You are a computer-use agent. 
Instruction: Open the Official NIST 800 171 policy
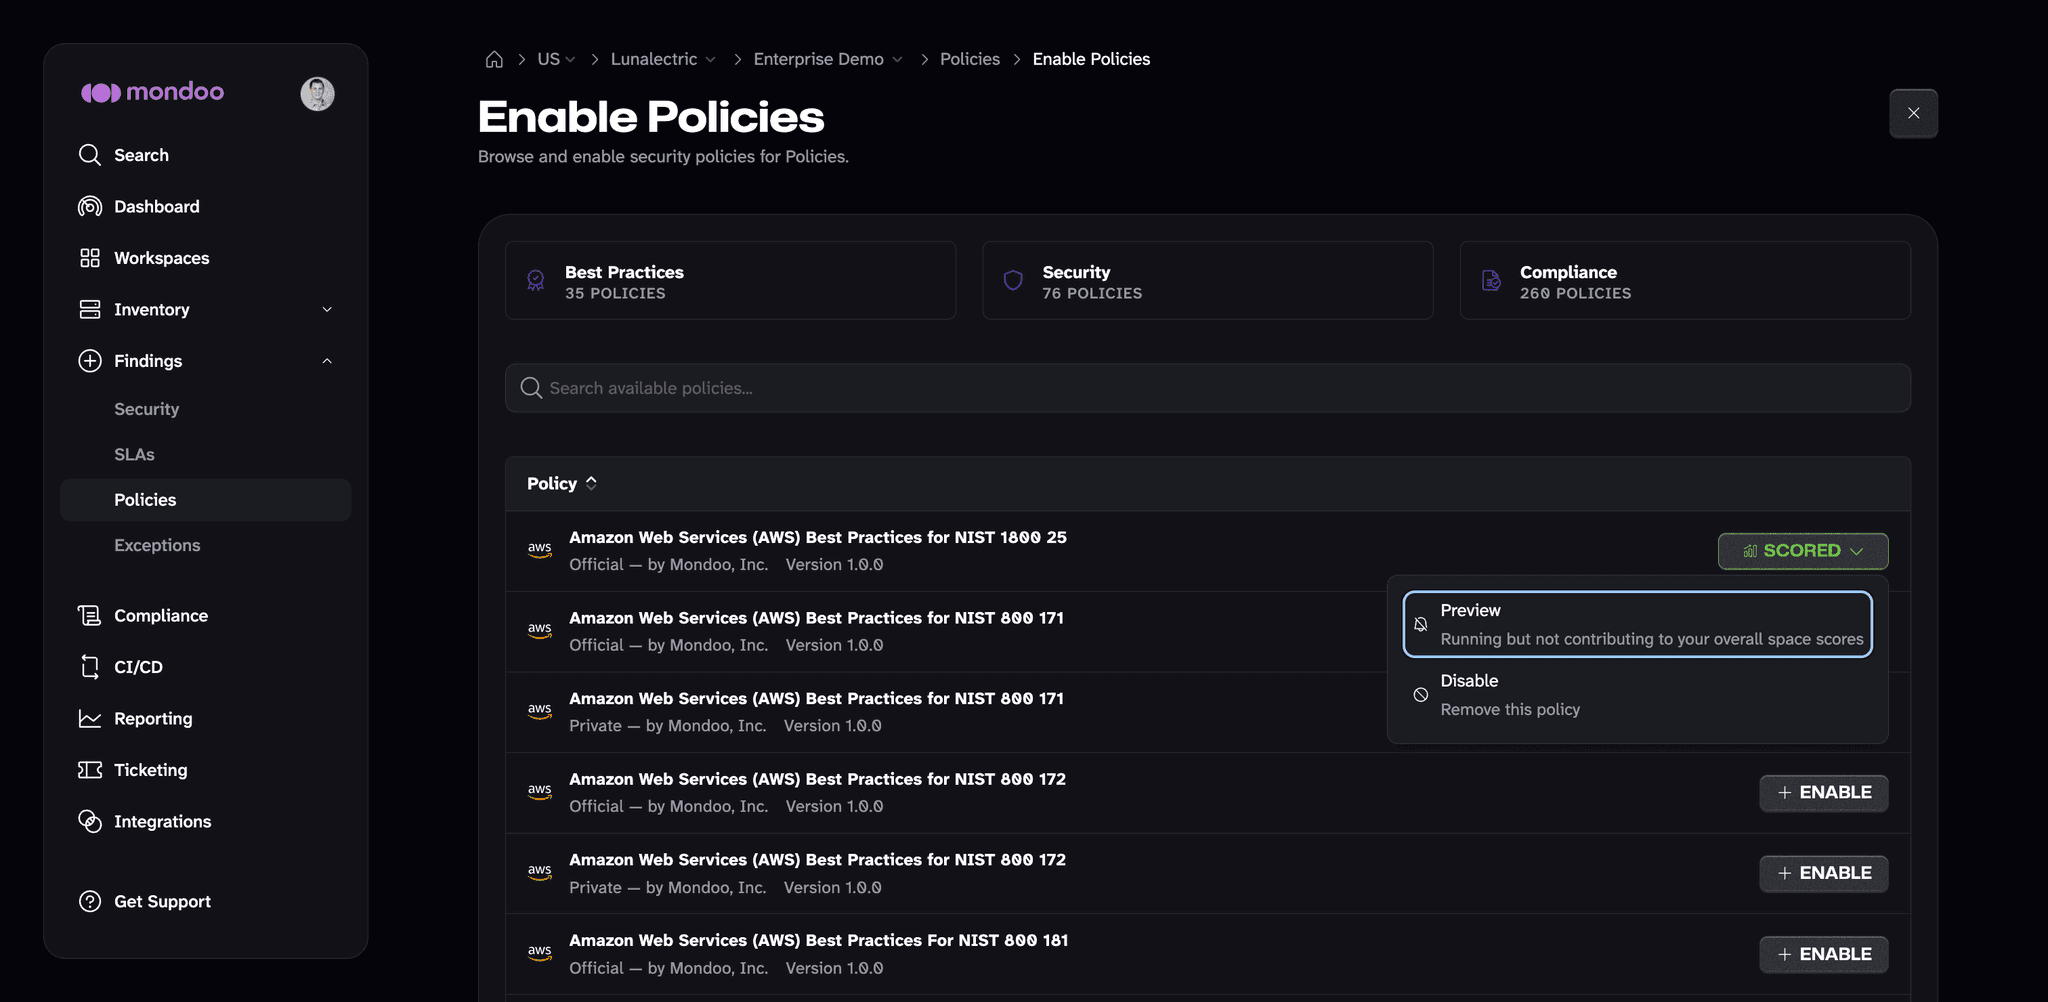(816, 618)
